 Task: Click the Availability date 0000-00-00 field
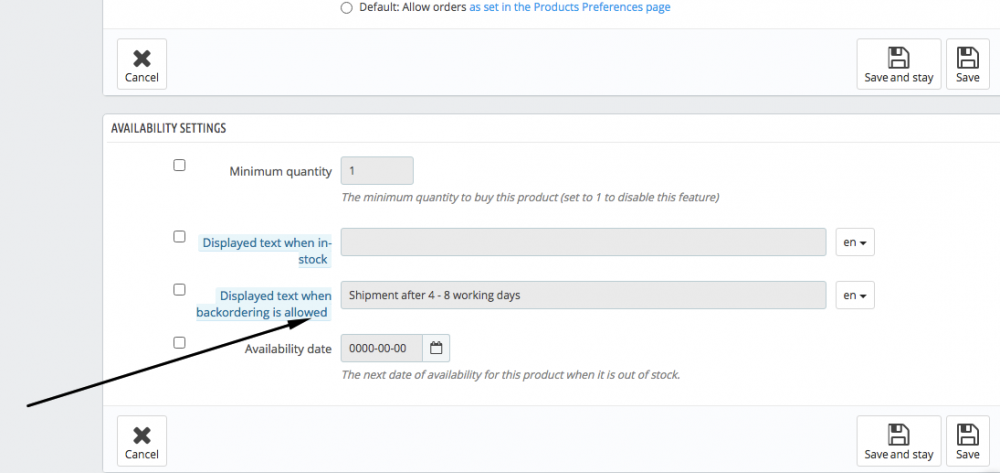(382, 348)
